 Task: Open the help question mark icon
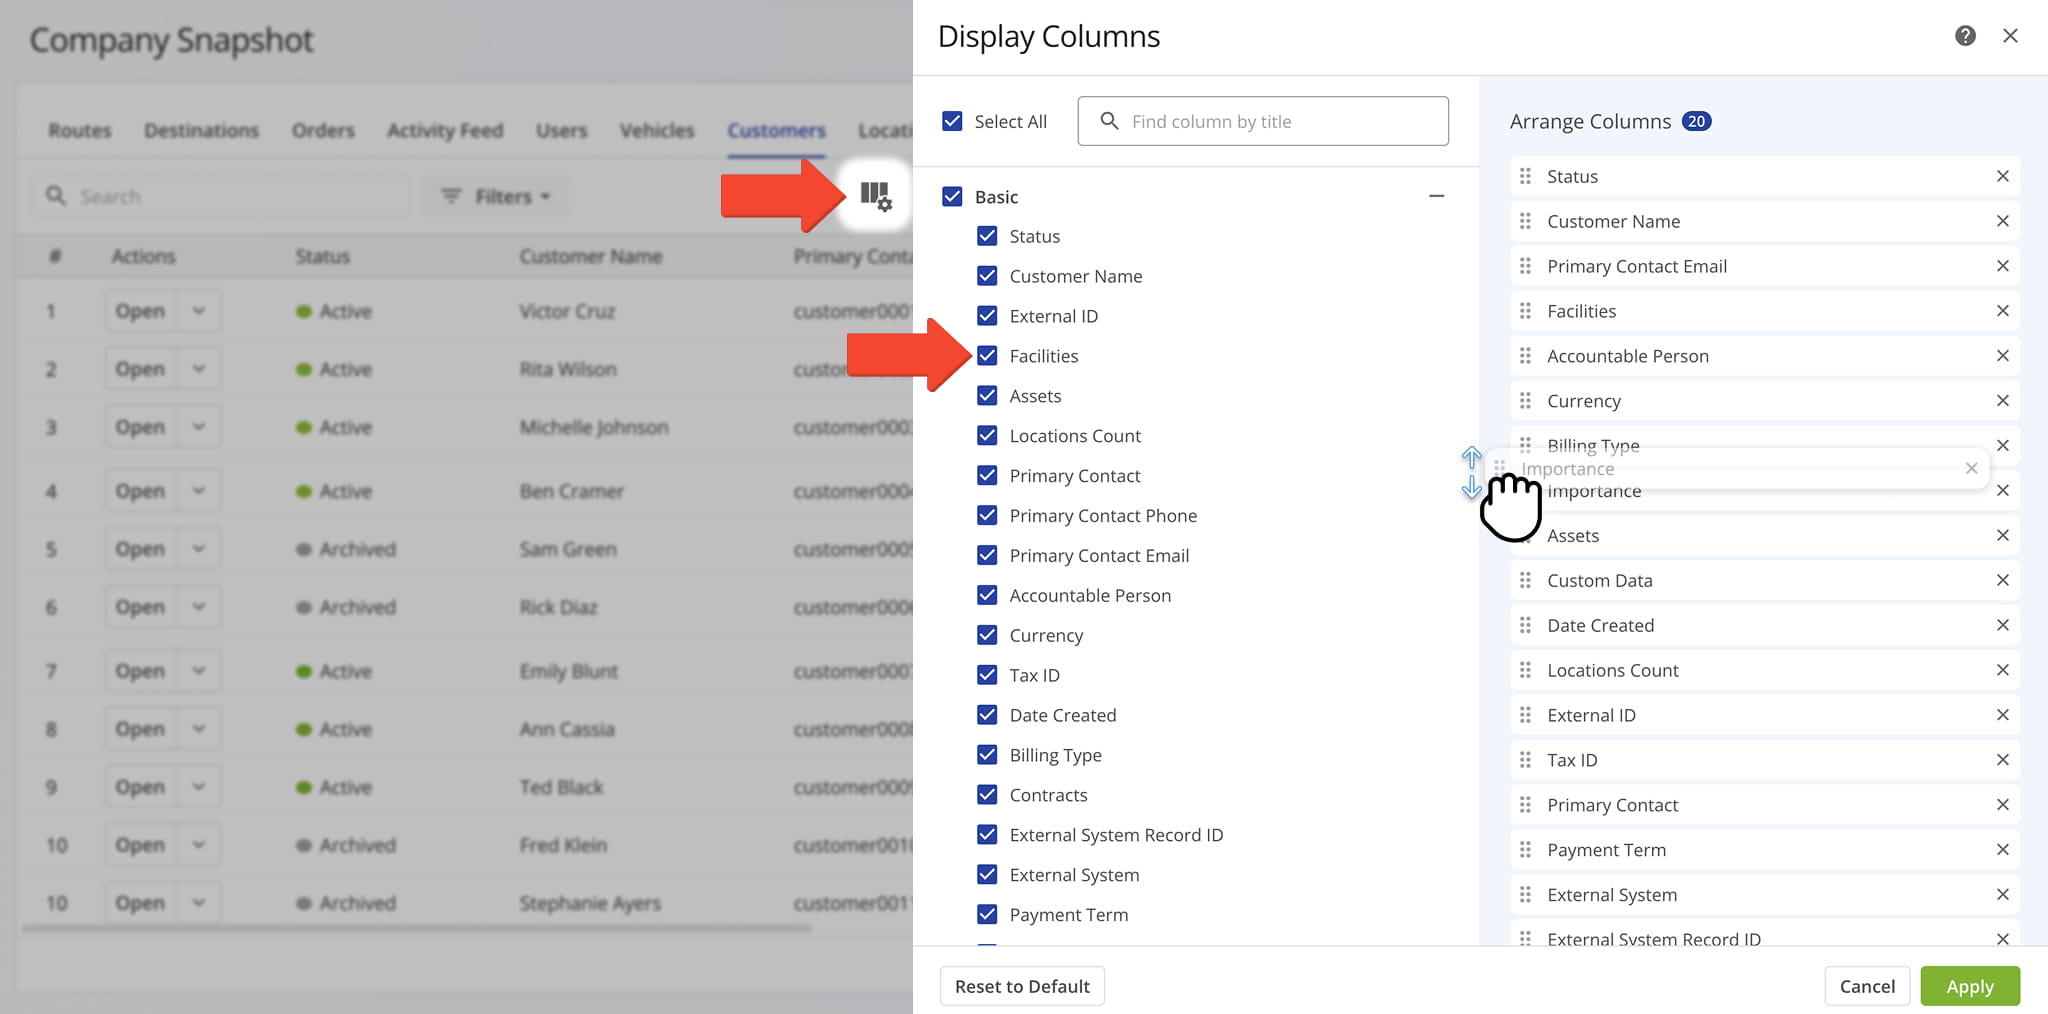click(x=1965, y=36)
